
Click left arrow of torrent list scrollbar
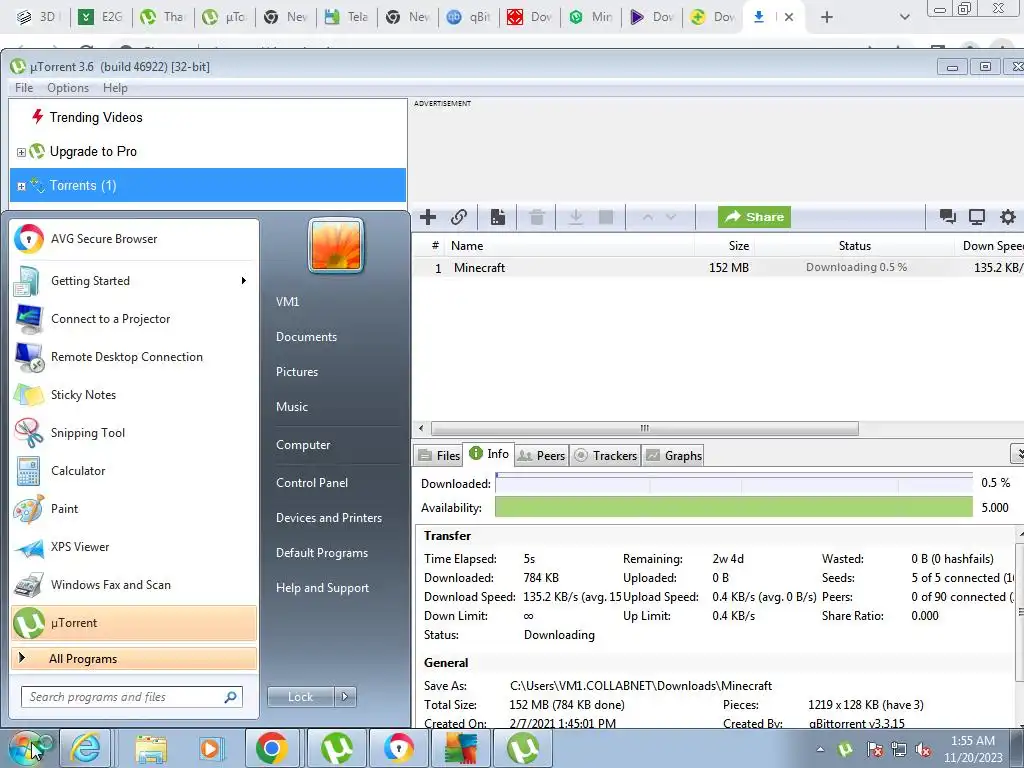(x=421, y=428)
